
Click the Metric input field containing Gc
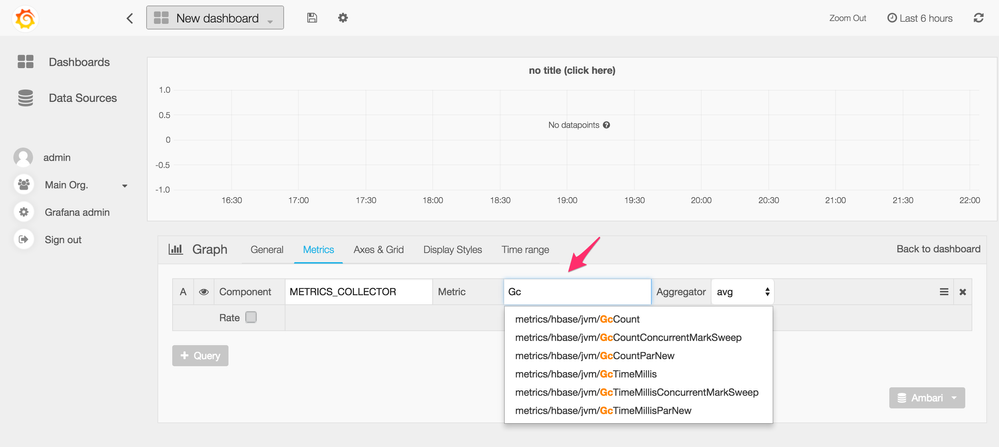click(577, 292)
